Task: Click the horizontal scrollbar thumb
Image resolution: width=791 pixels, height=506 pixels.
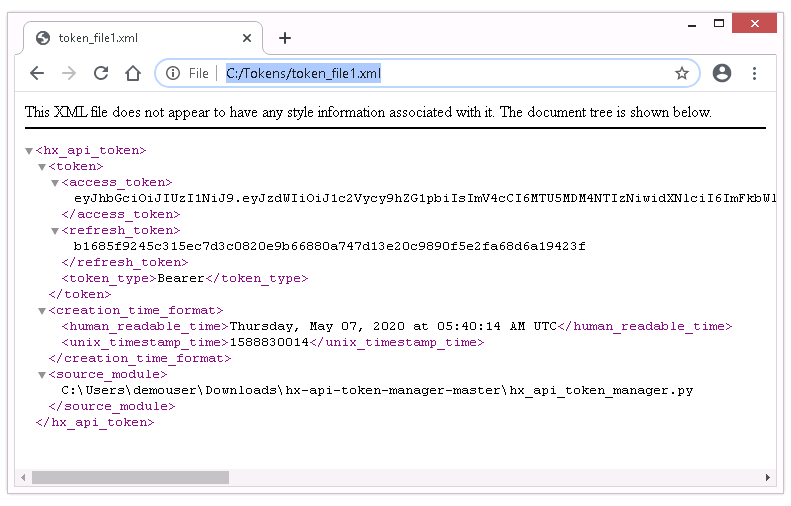Action: click(130, 477)
